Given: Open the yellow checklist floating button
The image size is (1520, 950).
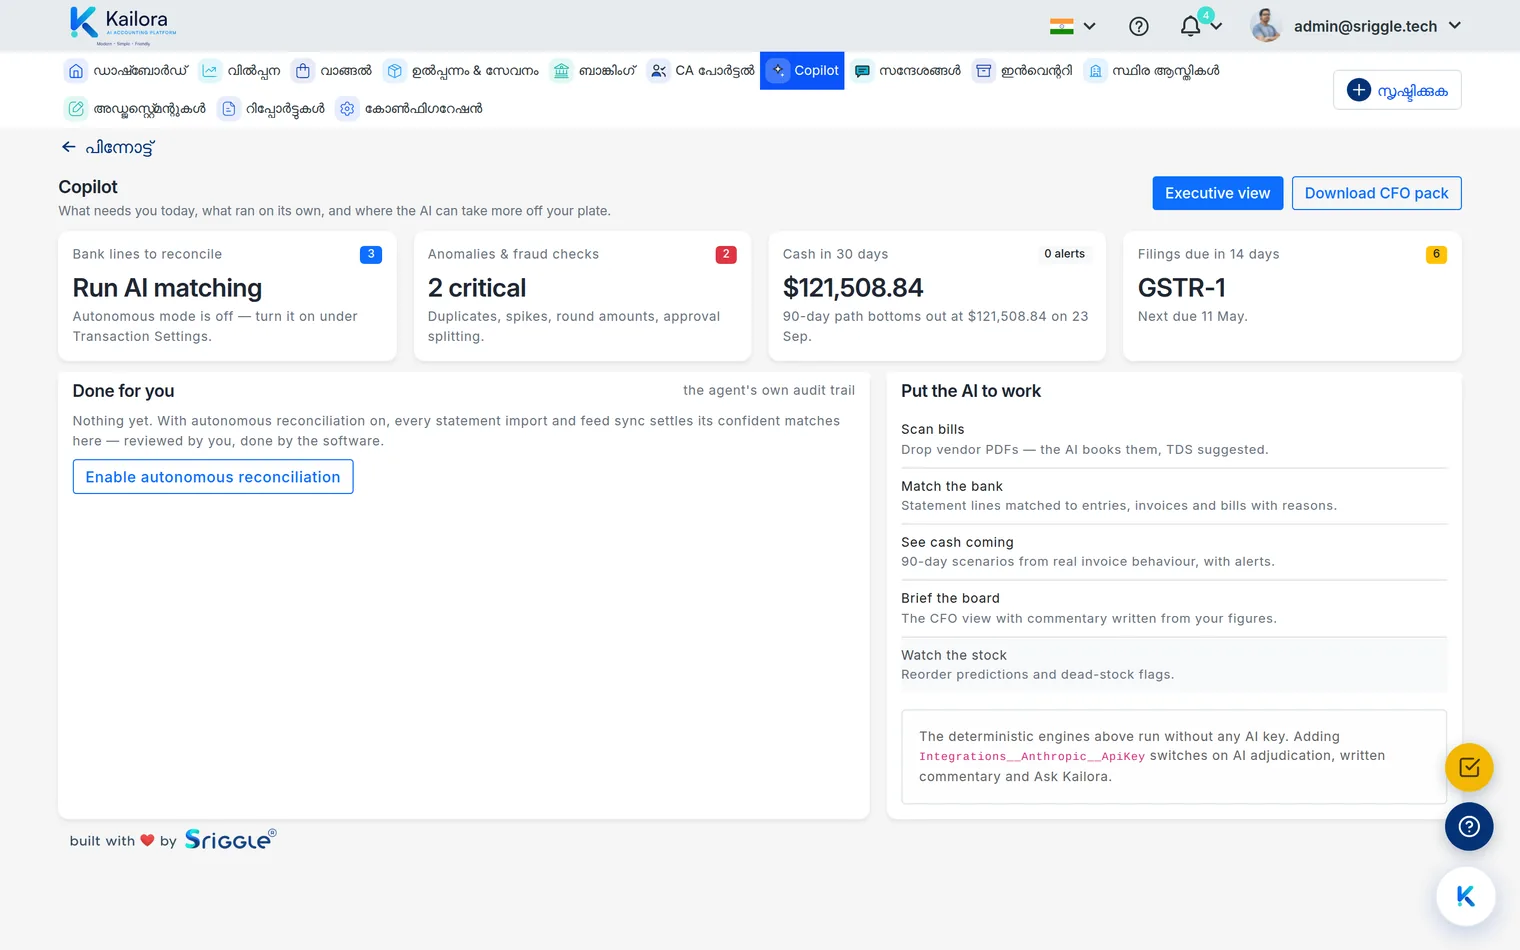Looking at the screenshot, I should 1469,768.
